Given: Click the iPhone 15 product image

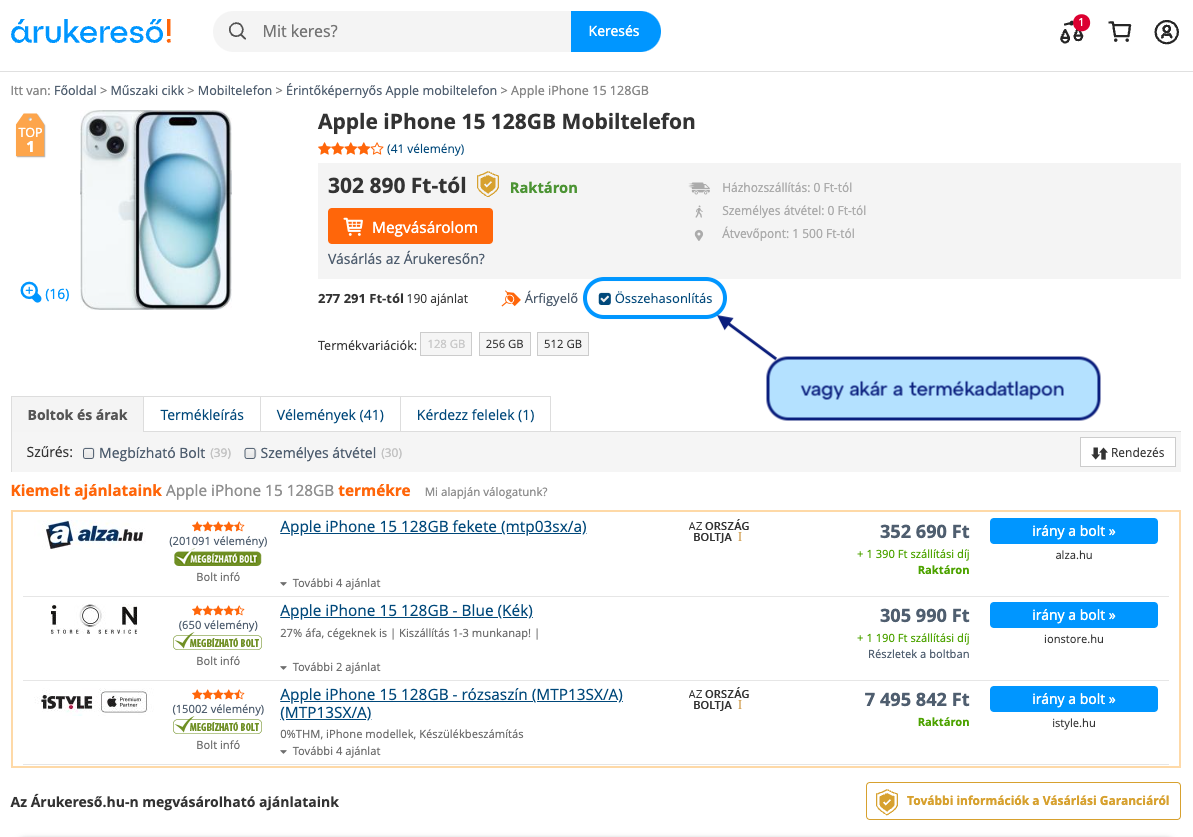Looking at the screenshot, I should point(156,209).
